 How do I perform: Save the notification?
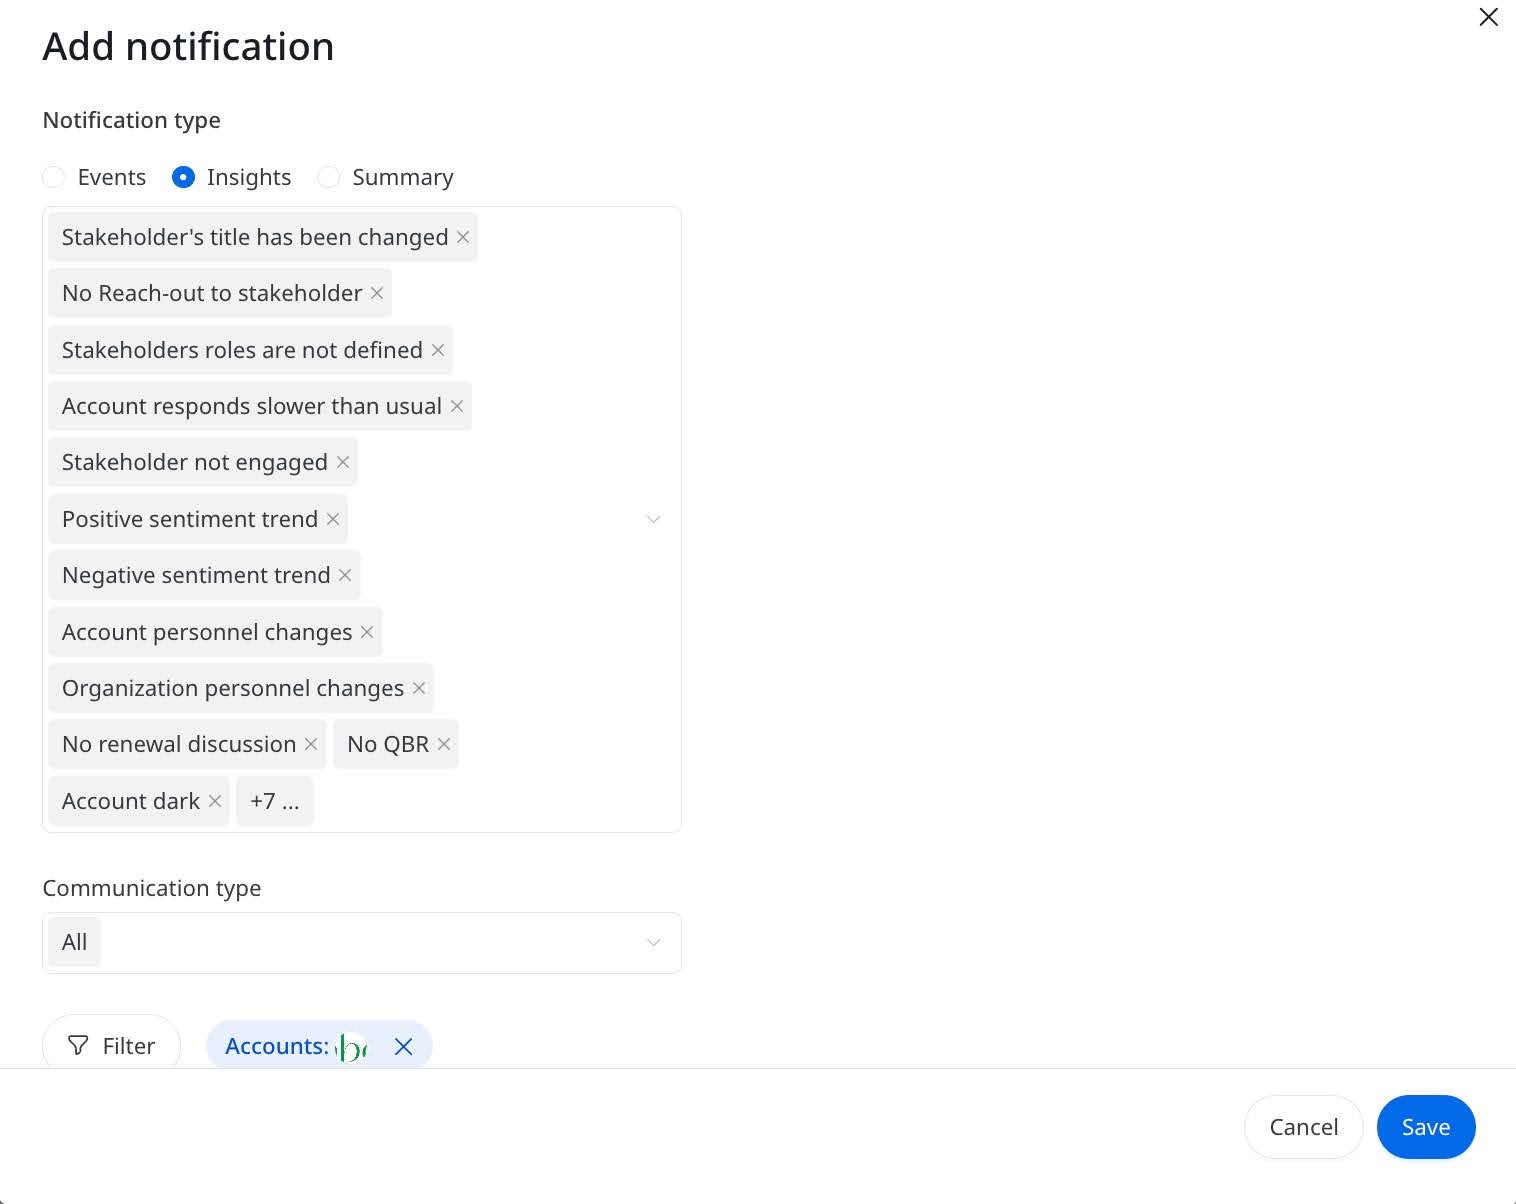pyautogui.click(x=1425, y=1127)
